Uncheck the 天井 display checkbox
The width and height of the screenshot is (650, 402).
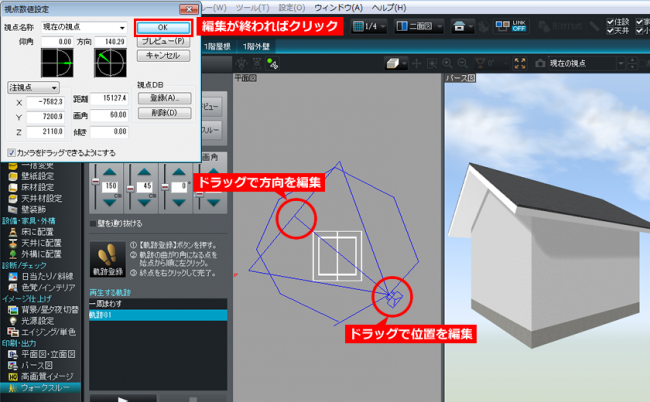point(608,33)
